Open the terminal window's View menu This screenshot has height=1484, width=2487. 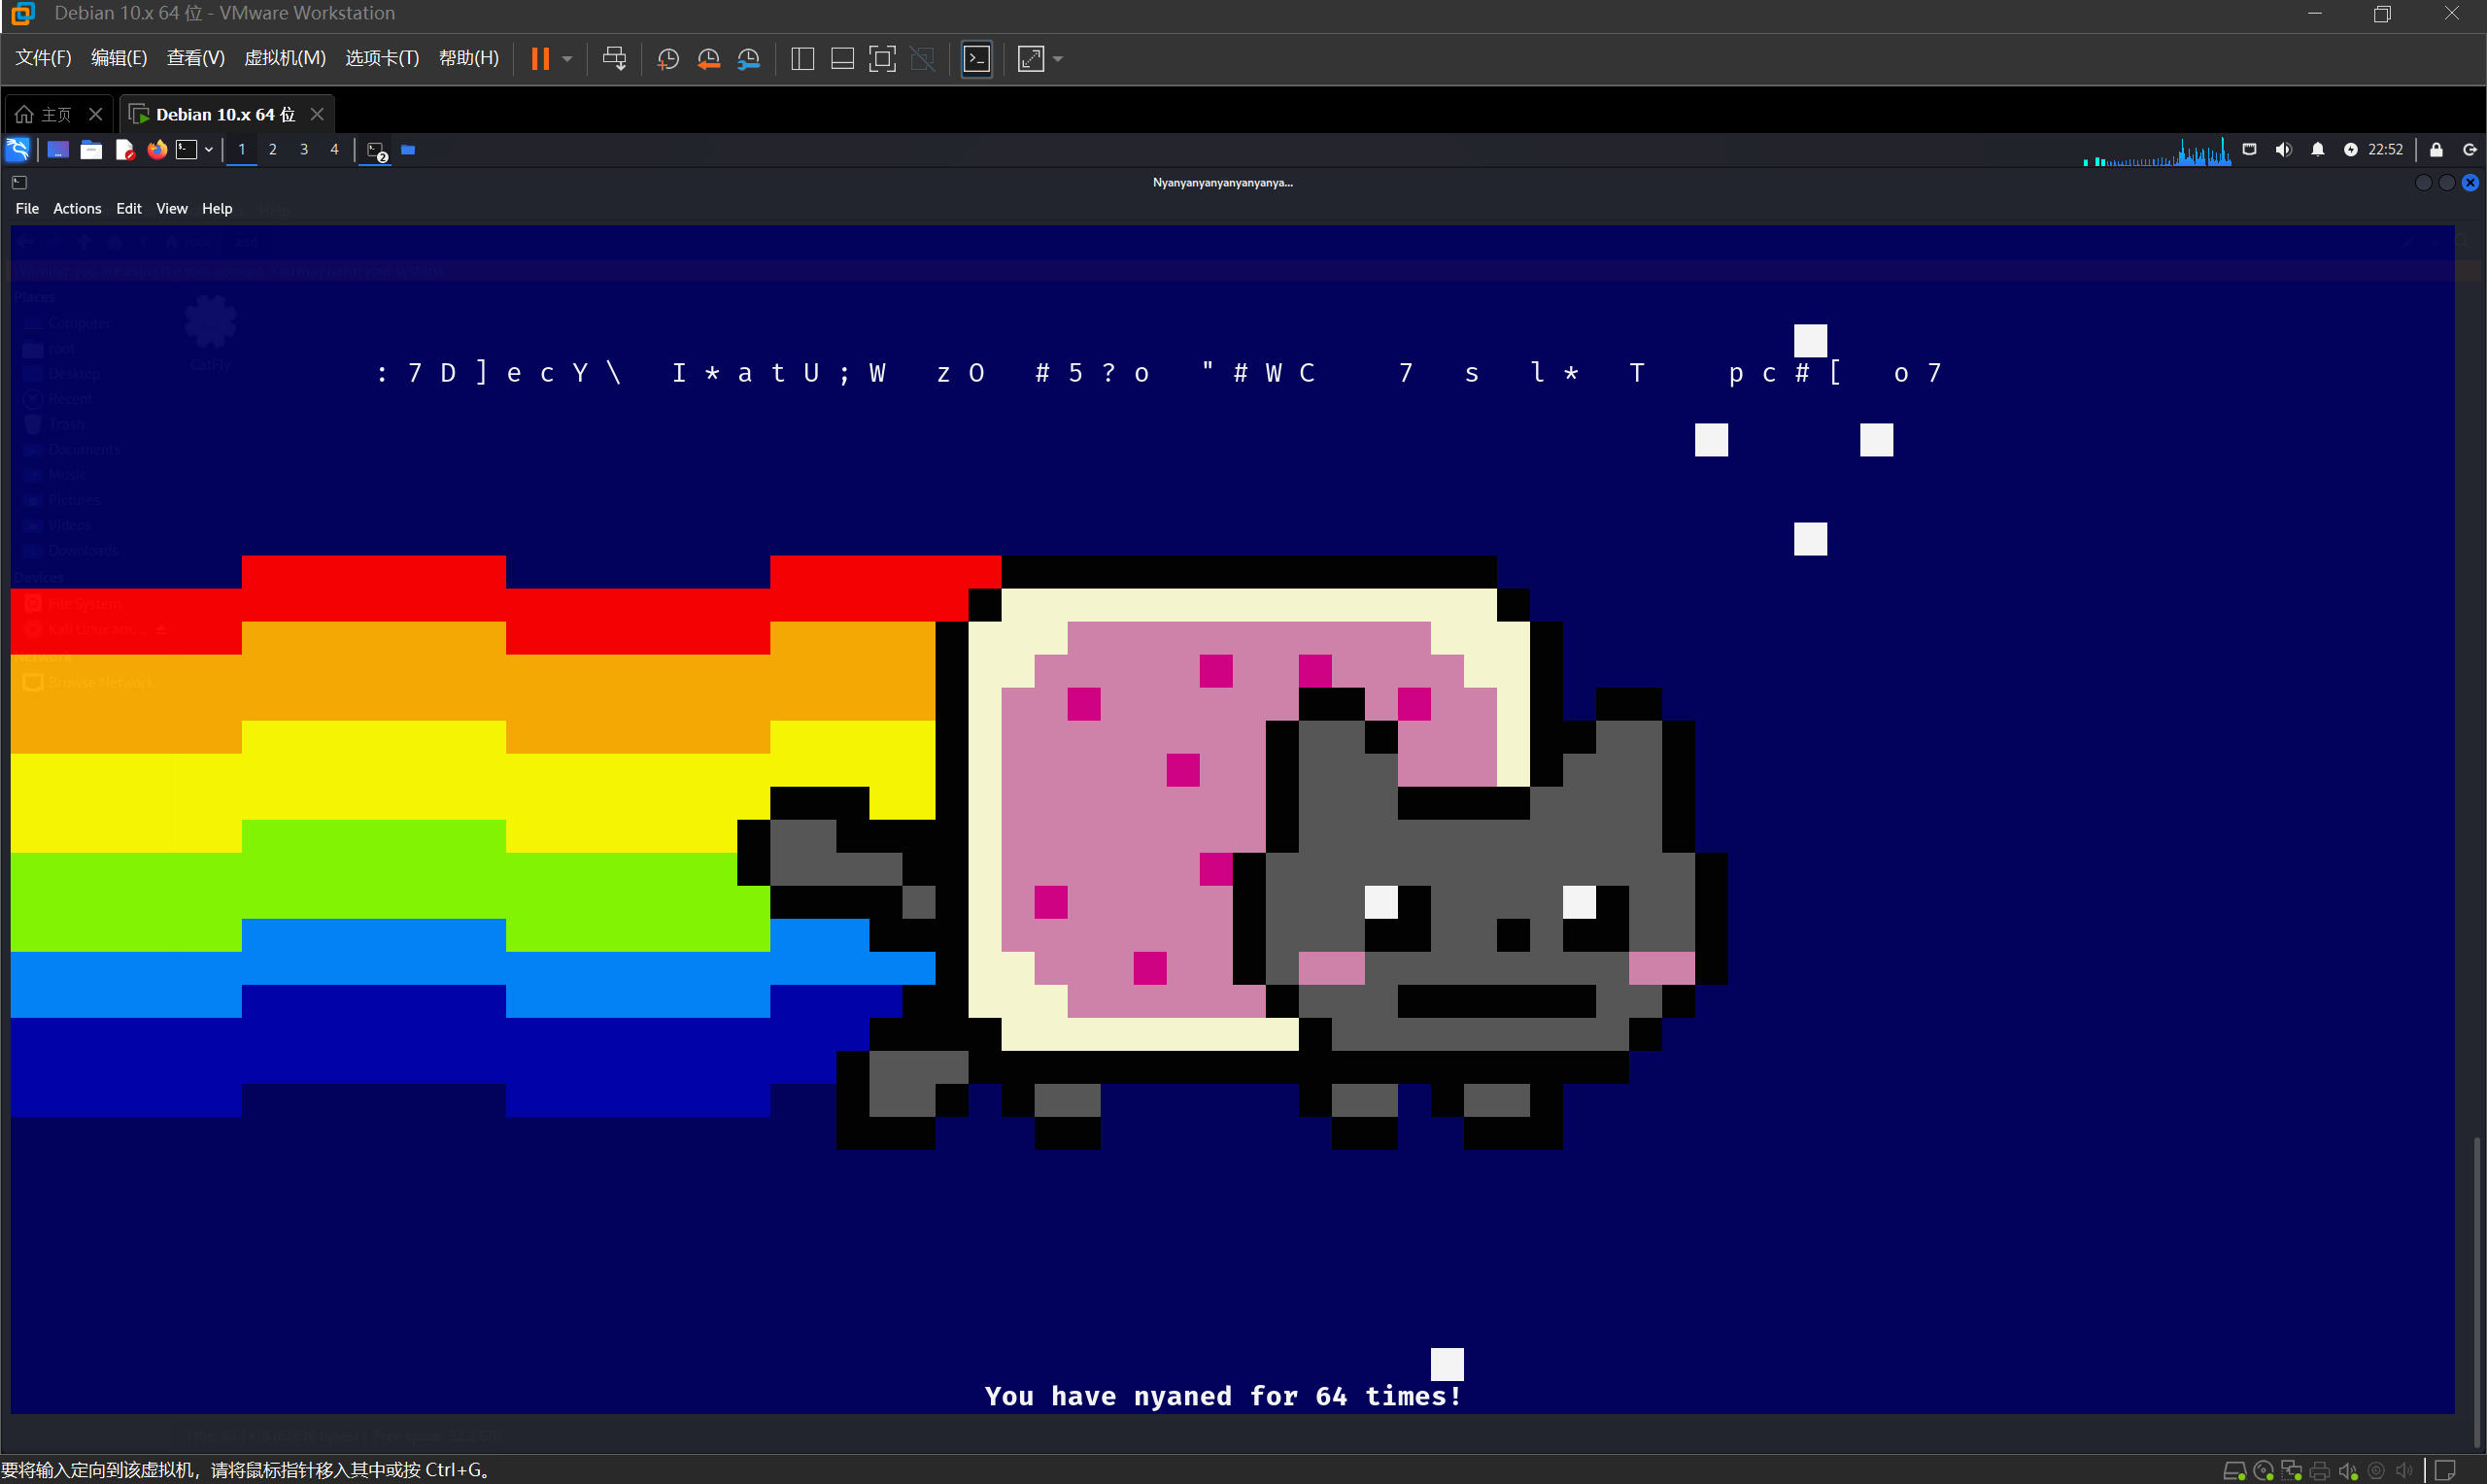pos(172,208)
